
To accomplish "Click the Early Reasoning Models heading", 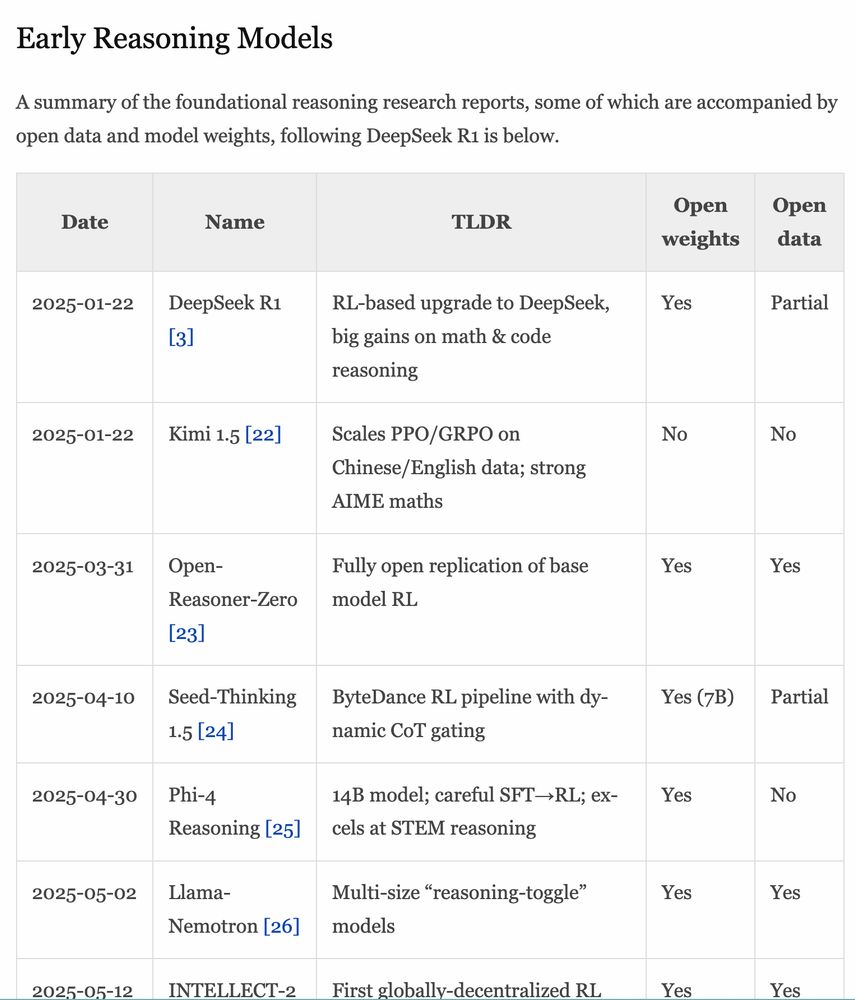I will pos(174,38).
